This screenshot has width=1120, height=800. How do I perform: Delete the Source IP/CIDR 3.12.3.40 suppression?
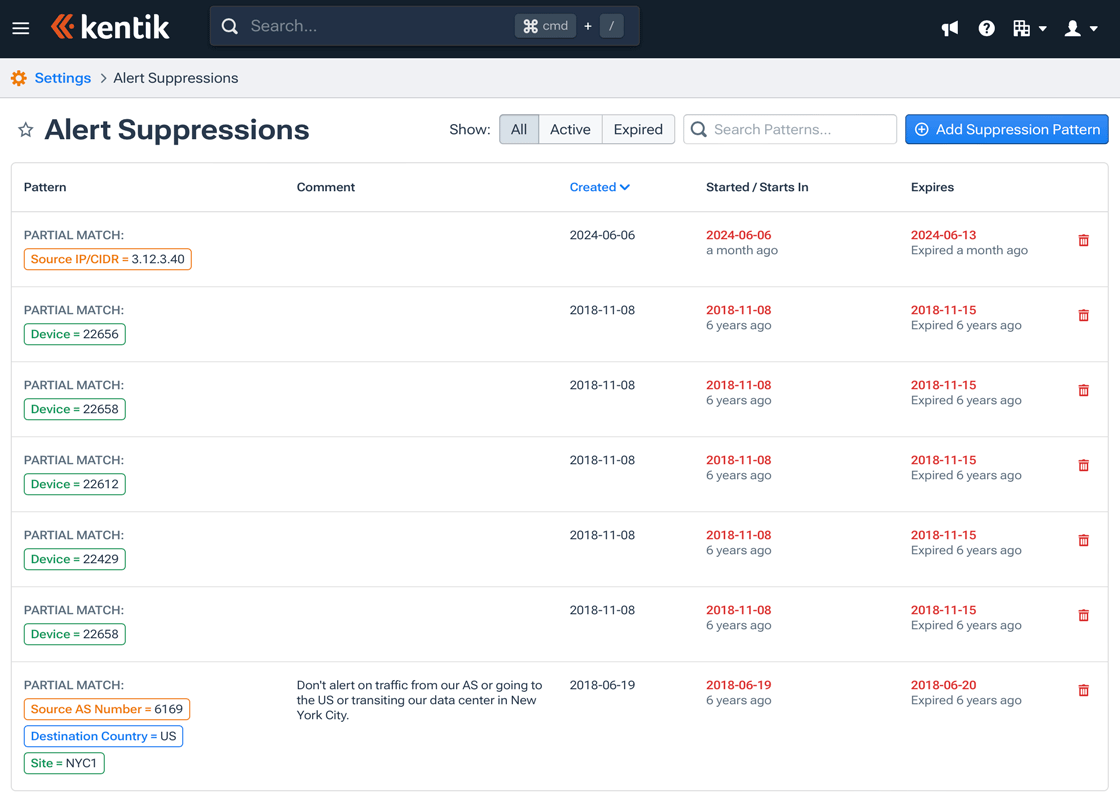1083,240
